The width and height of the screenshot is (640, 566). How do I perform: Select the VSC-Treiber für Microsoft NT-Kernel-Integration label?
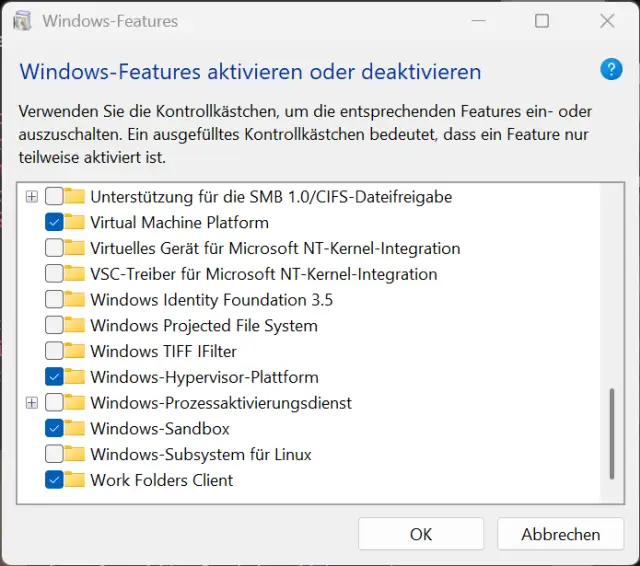click(x=263, y=274)
